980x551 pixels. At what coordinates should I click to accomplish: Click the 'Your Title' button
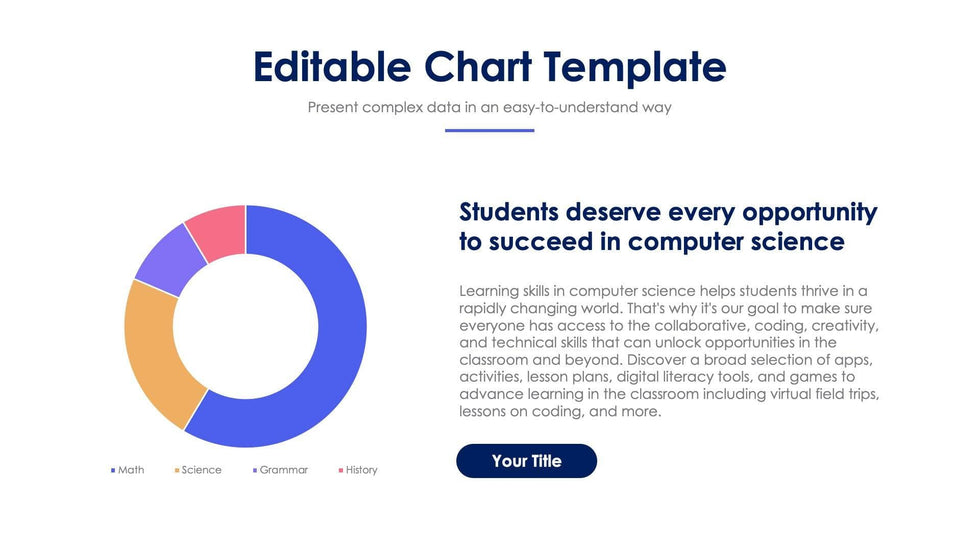tap(526, 461)
